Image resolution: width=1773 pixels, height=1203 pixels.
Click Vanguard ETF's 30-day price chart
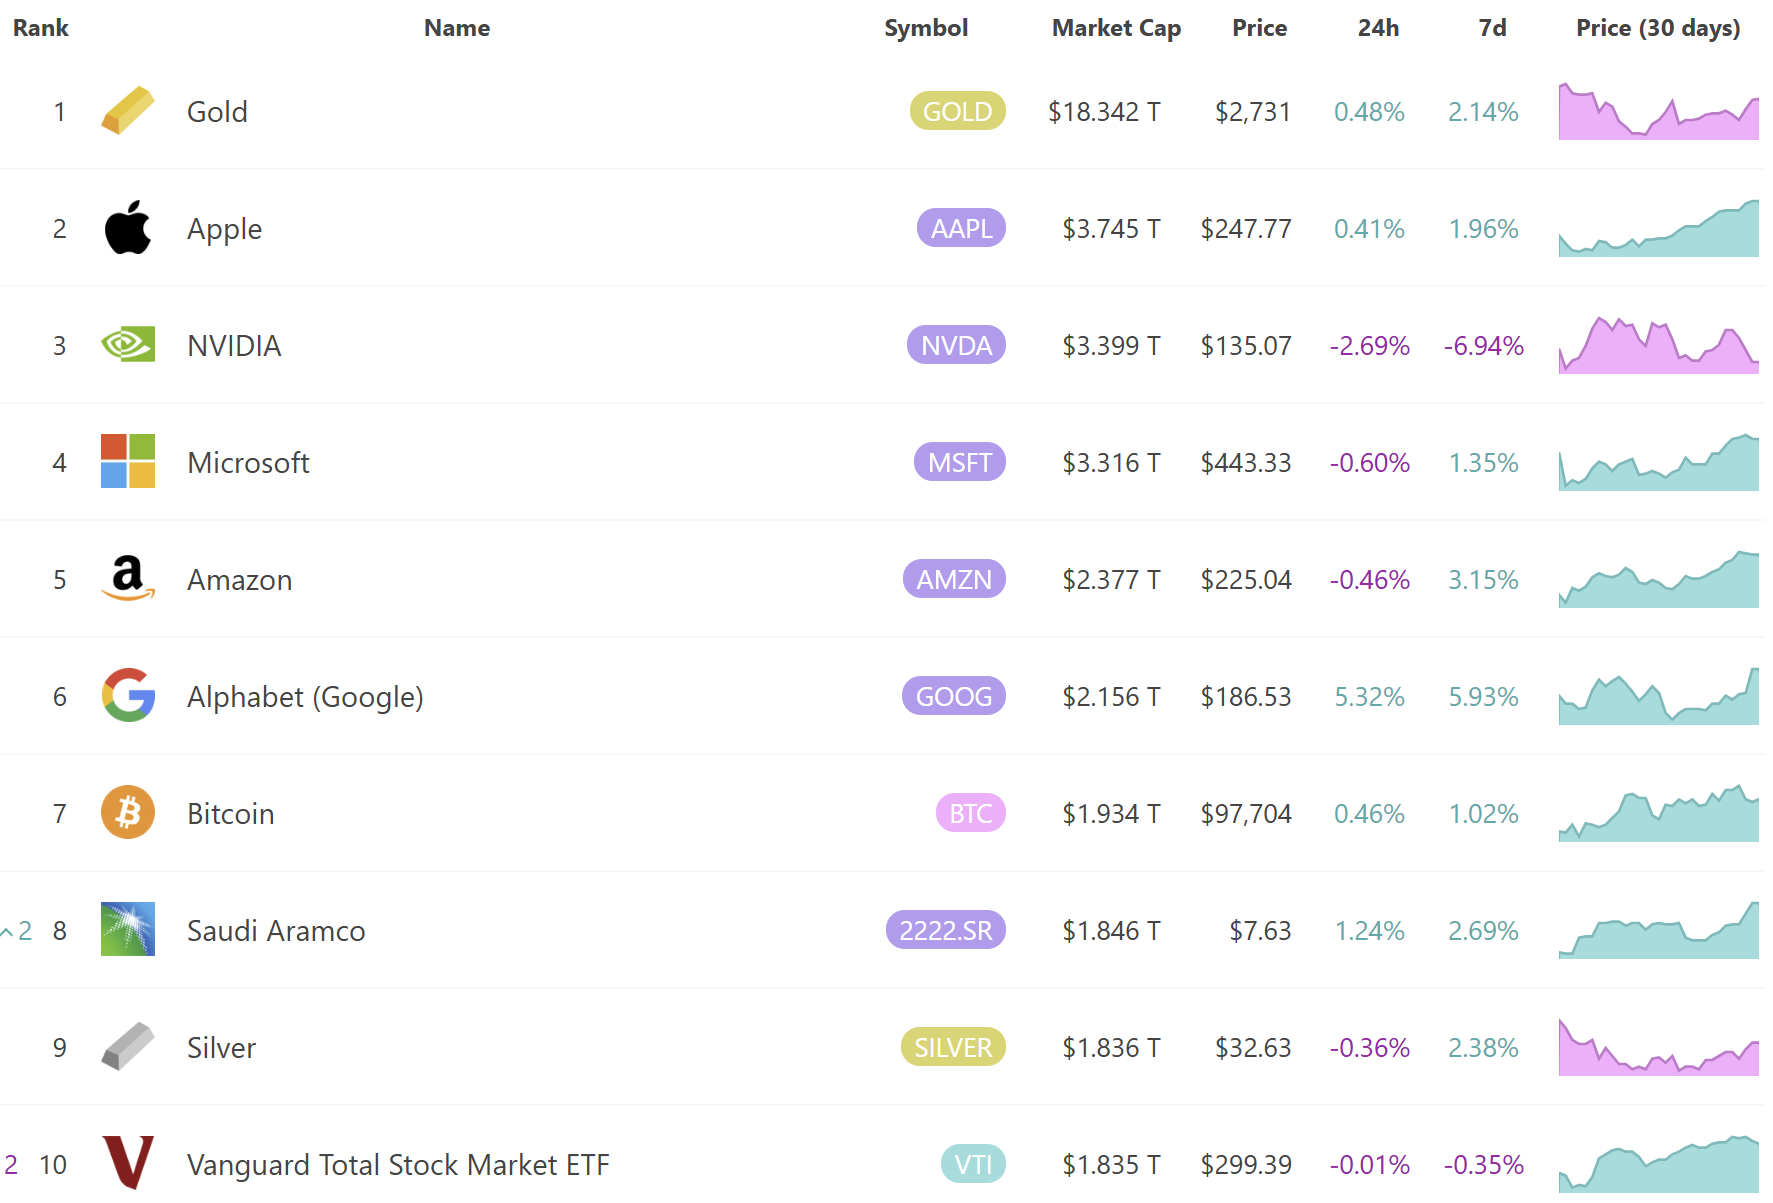1658,1164
